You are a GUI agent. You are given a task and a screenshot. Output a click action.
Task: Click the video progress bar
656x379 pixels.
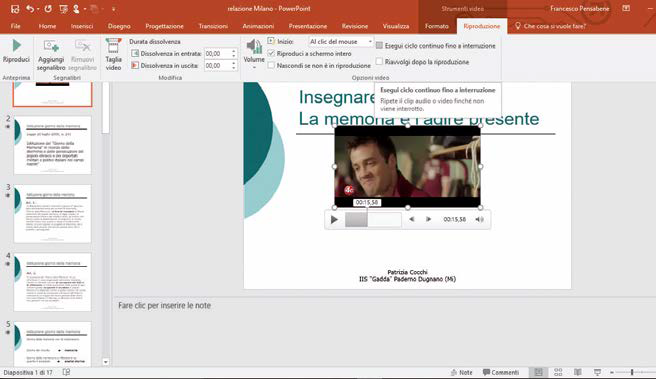[373, 219]
